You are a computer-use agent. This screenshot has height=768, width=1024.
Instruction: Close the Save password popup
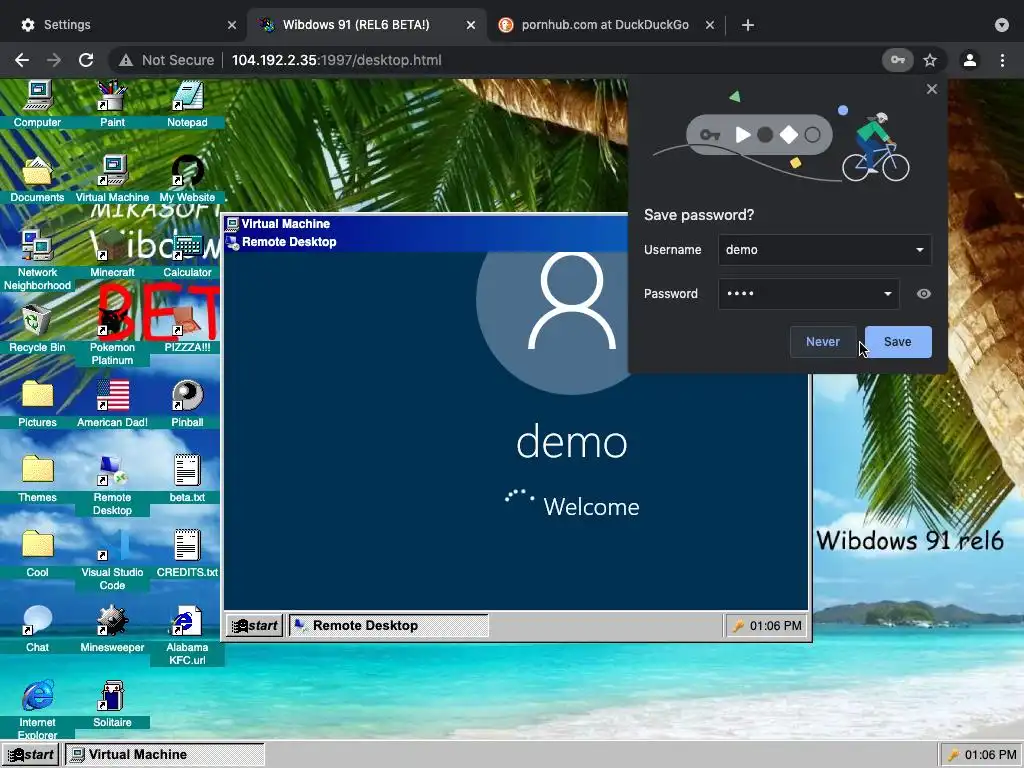(x=932, y=89)
